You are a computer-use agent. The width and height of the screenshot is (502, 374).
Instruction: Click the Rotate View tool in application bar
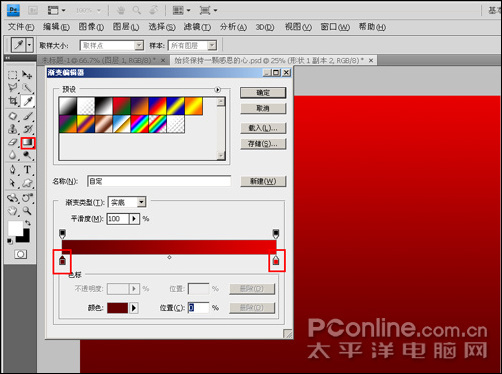pos(153,10)
